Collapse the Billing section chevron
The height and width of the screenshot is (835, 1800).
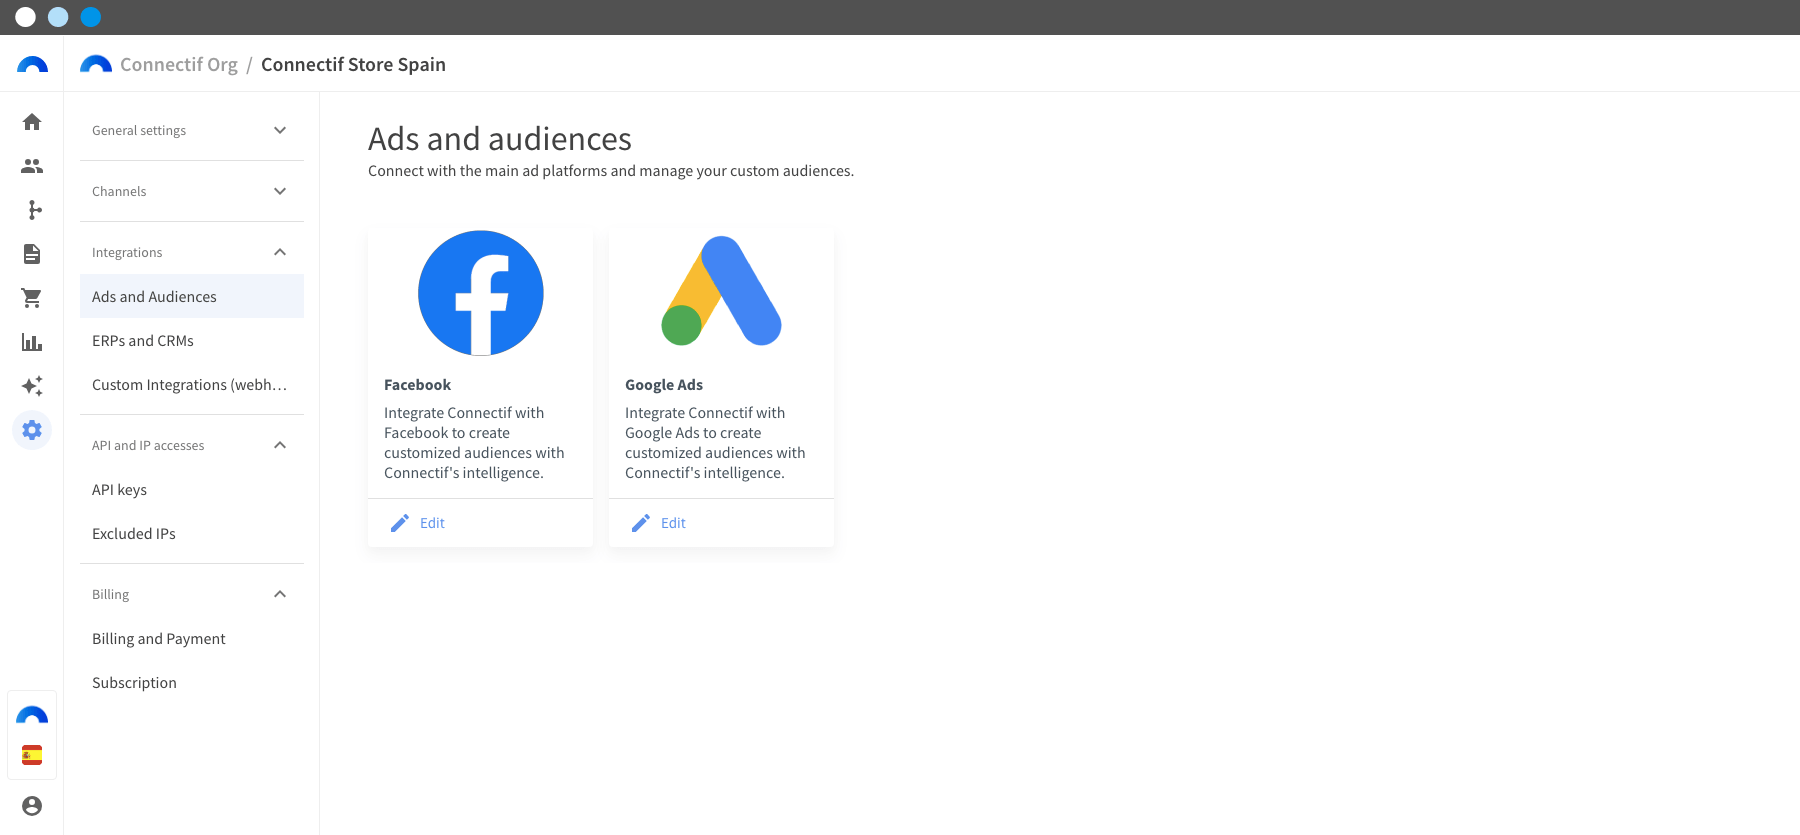click(x=280, y=594)
